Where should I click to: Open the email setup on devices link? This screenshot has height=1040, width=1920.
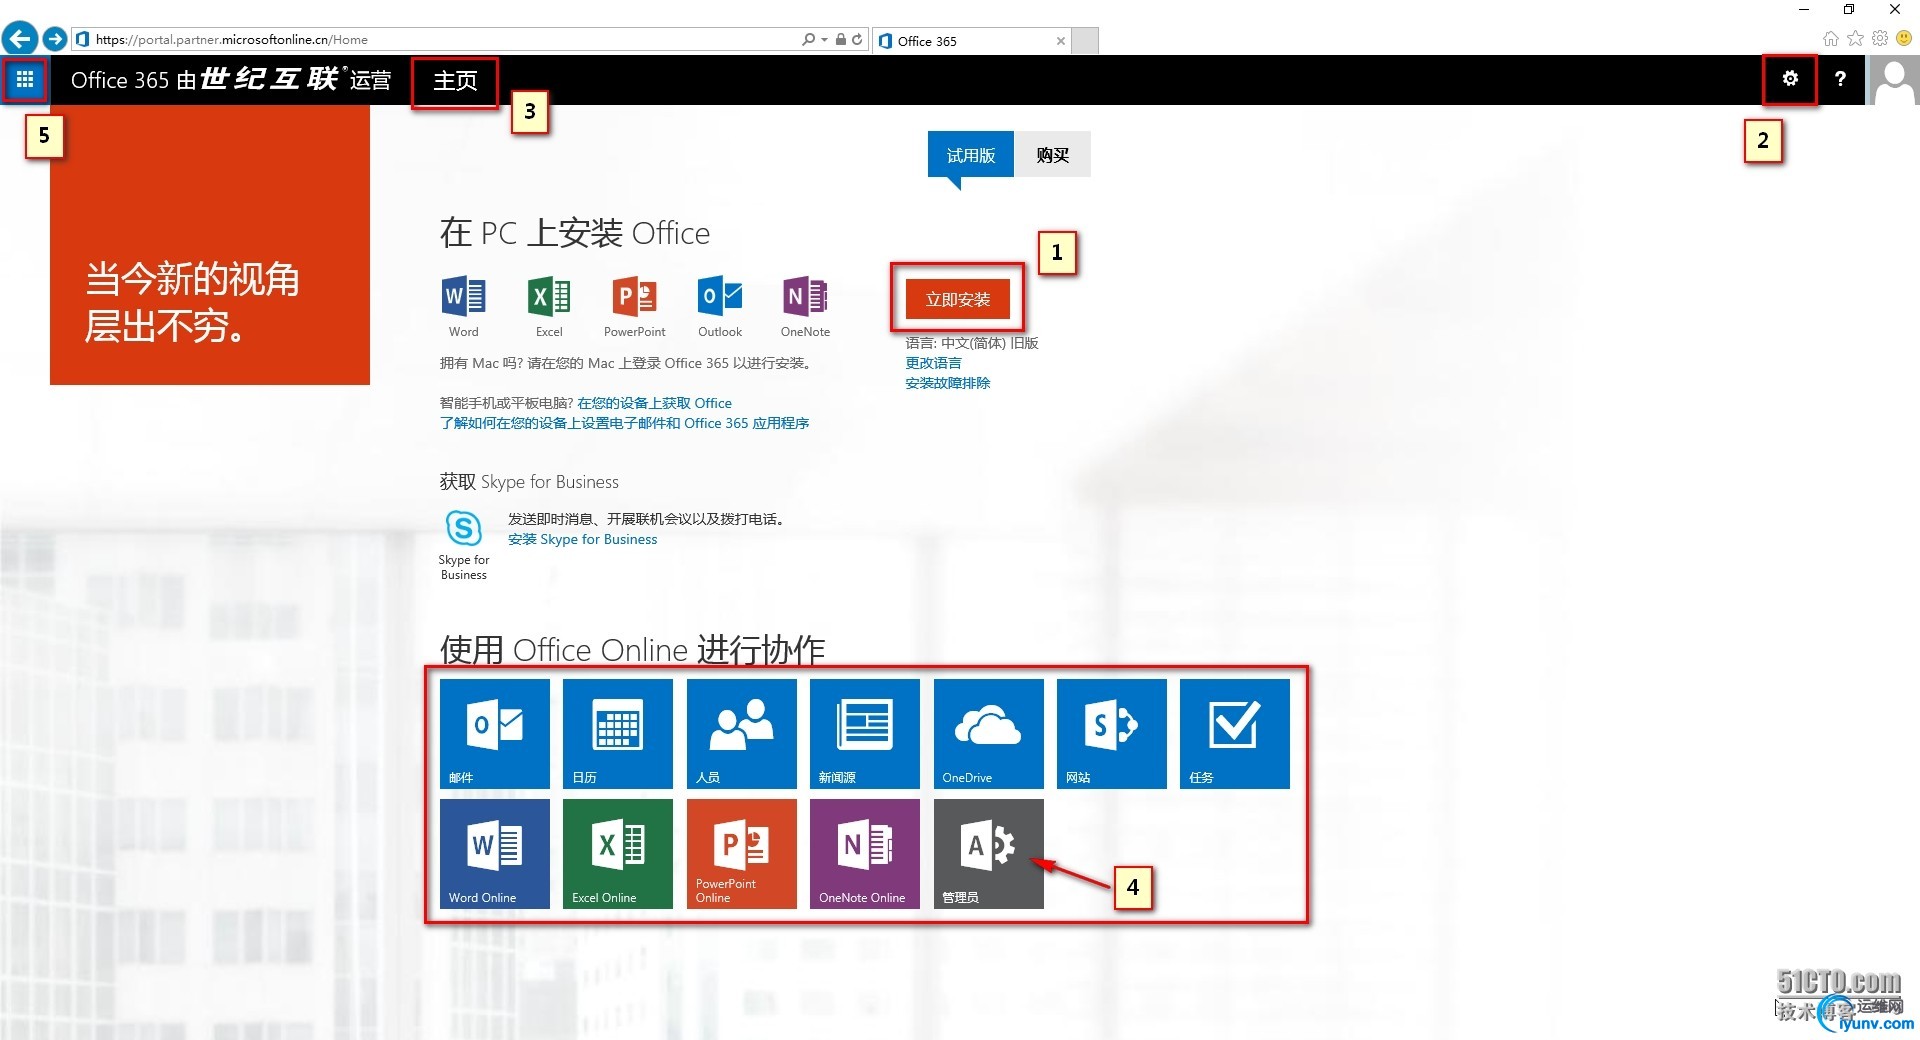click(x=625, y=423)
